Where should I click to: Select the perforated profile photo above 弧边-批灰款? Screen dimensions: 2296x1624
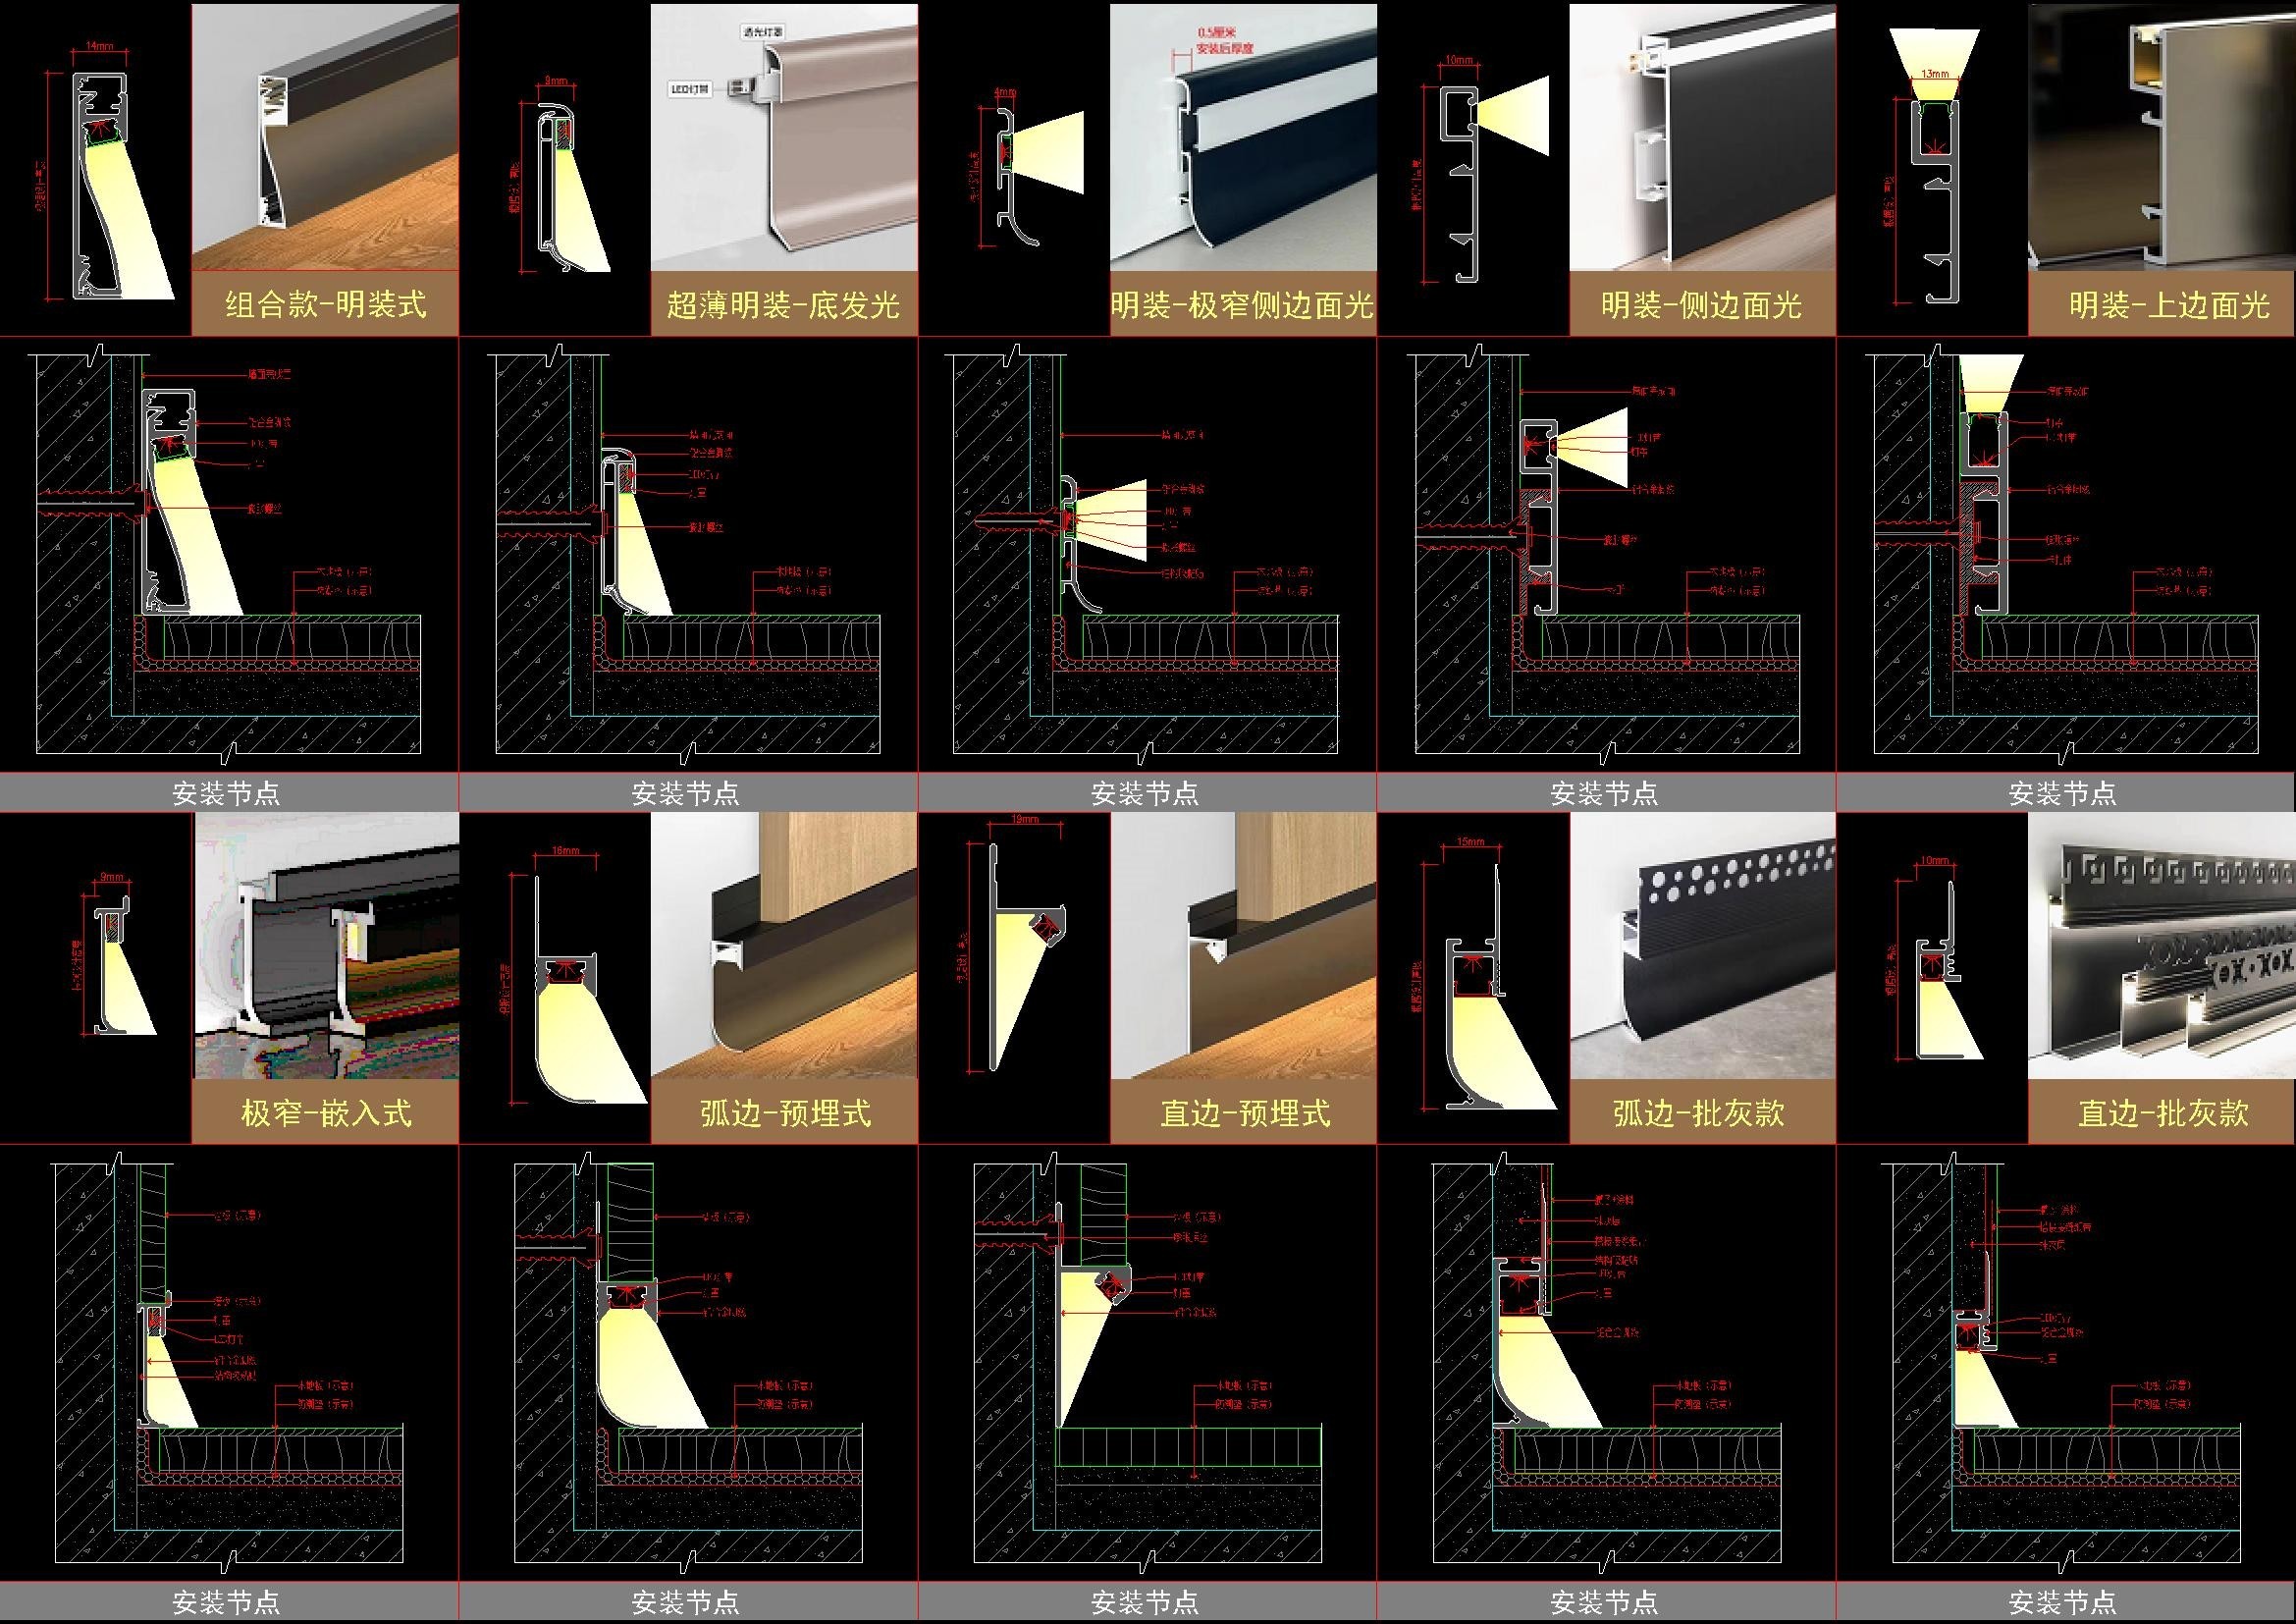click(x=1702, y=946)
